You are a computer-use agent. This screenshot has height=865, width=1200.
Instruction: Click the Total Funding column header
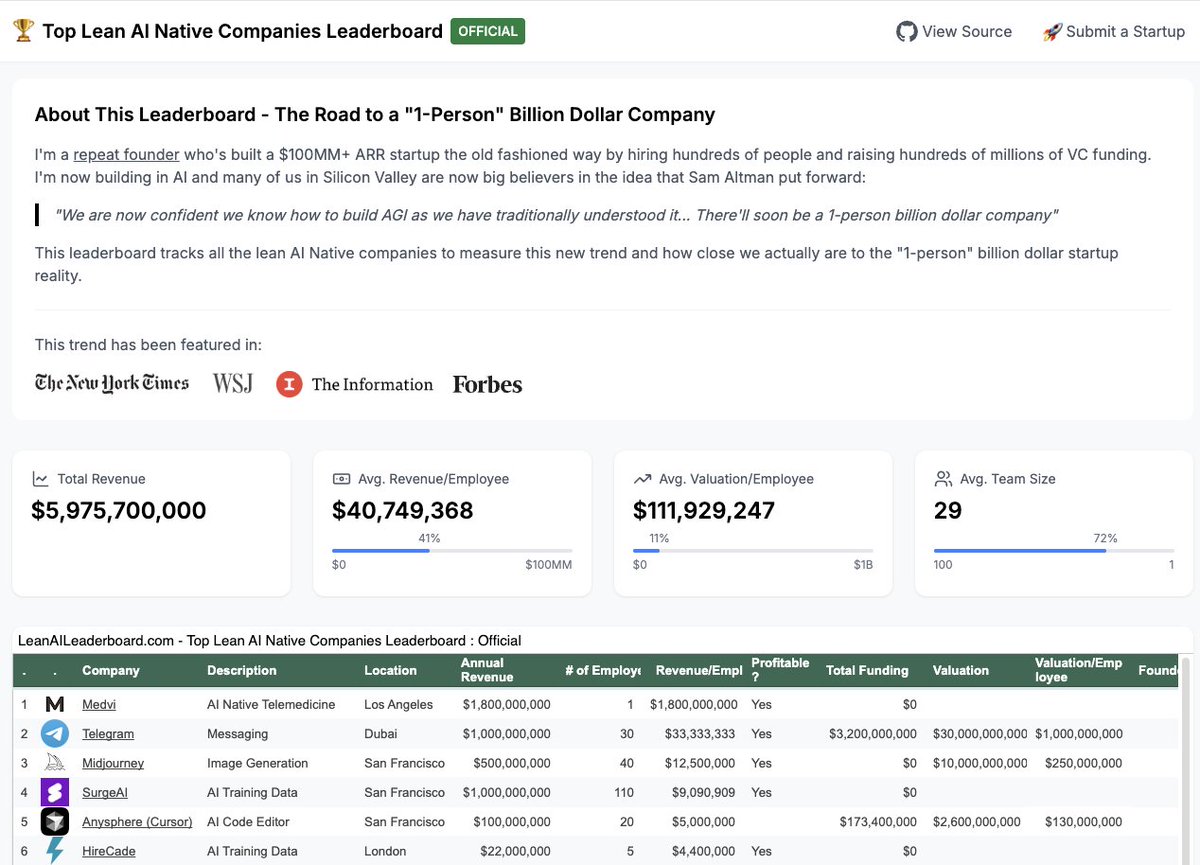(x=867, y=671)
